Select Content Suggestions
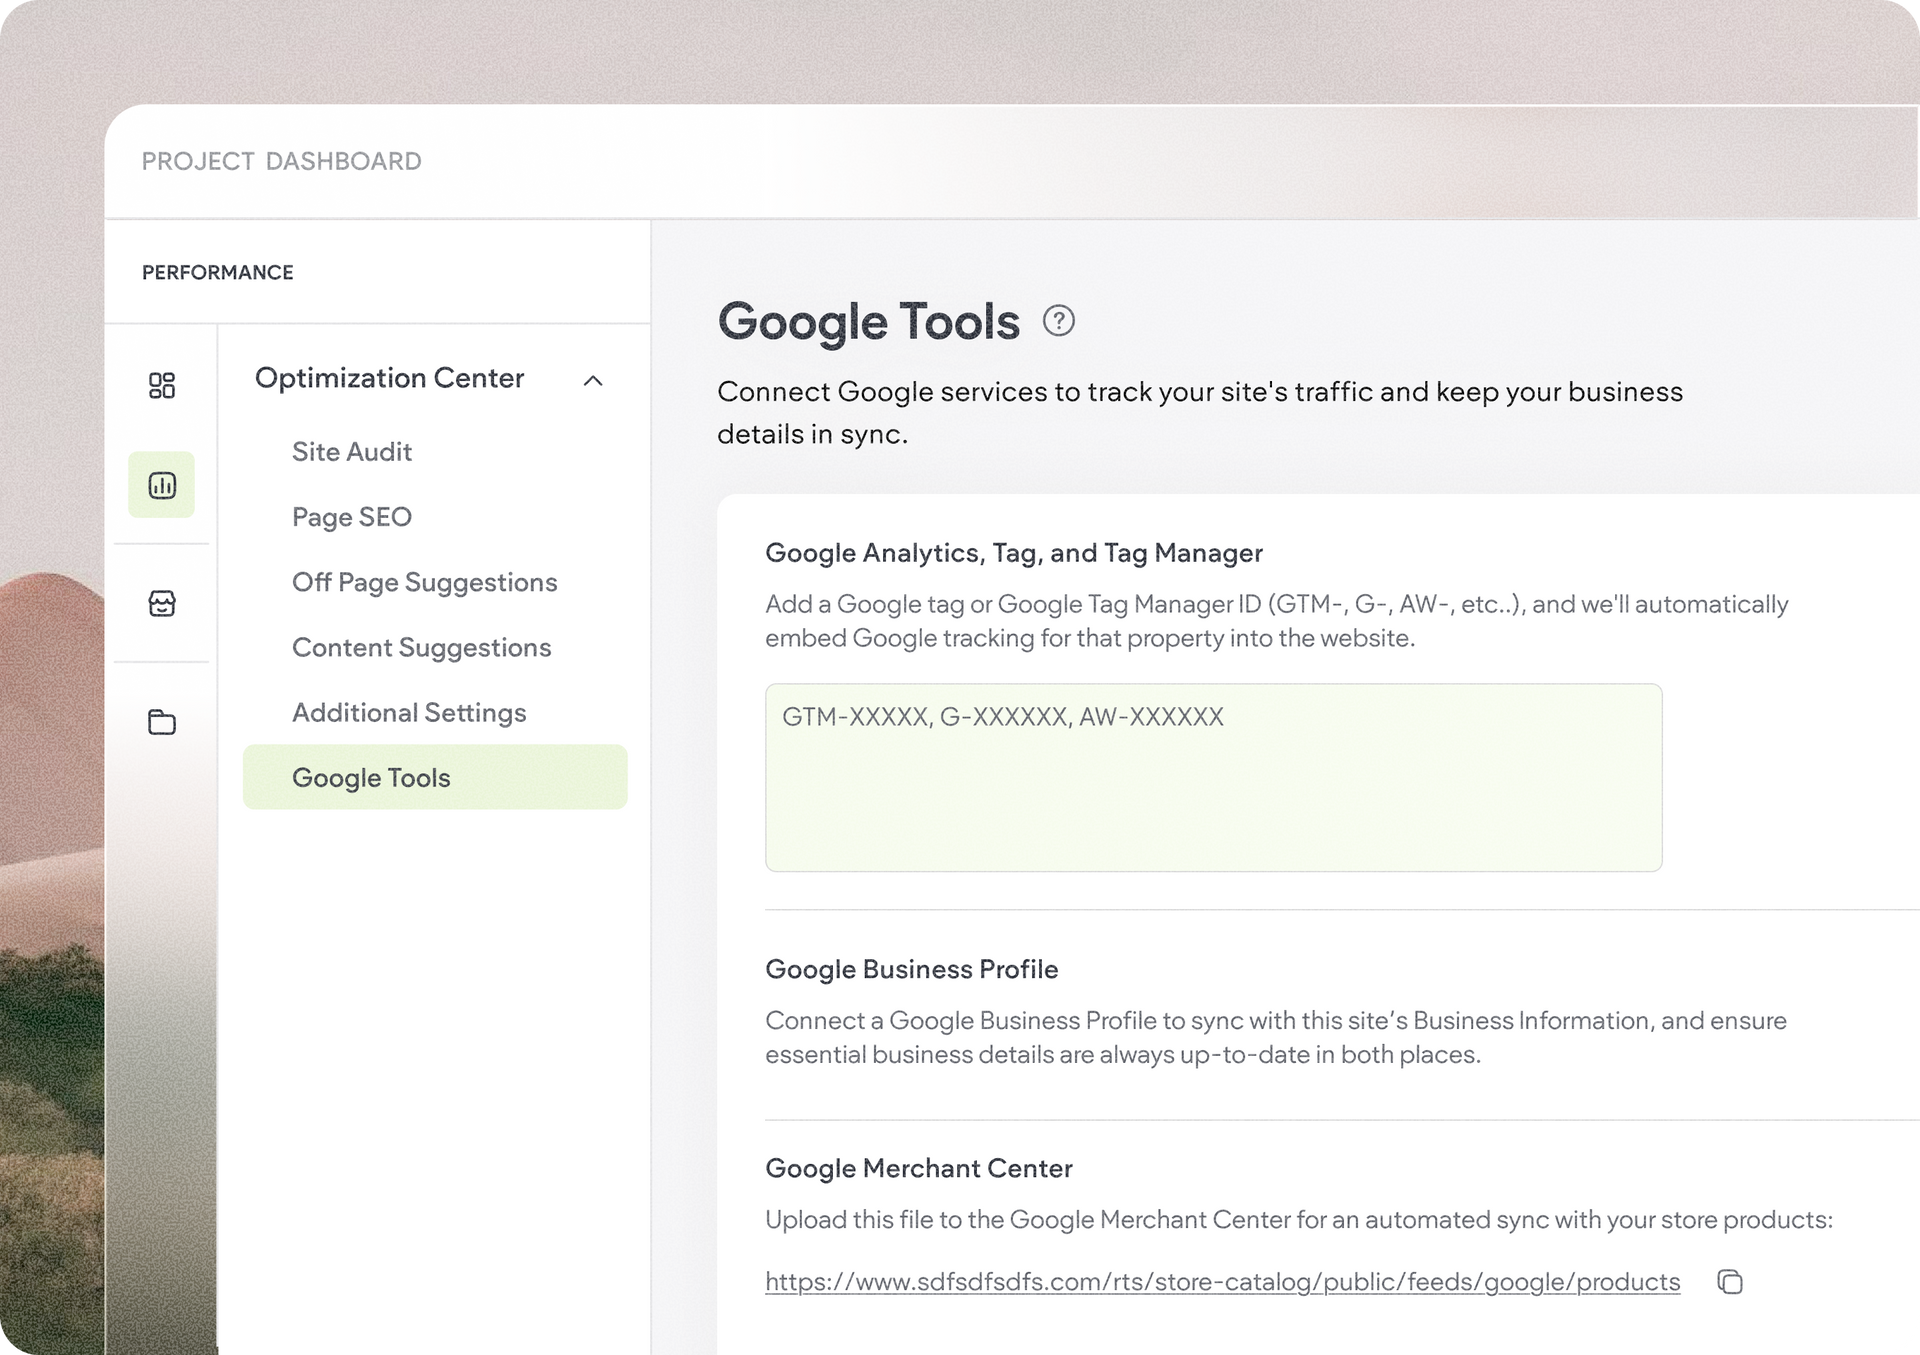1920x1355 pixels. click(421, 647)
